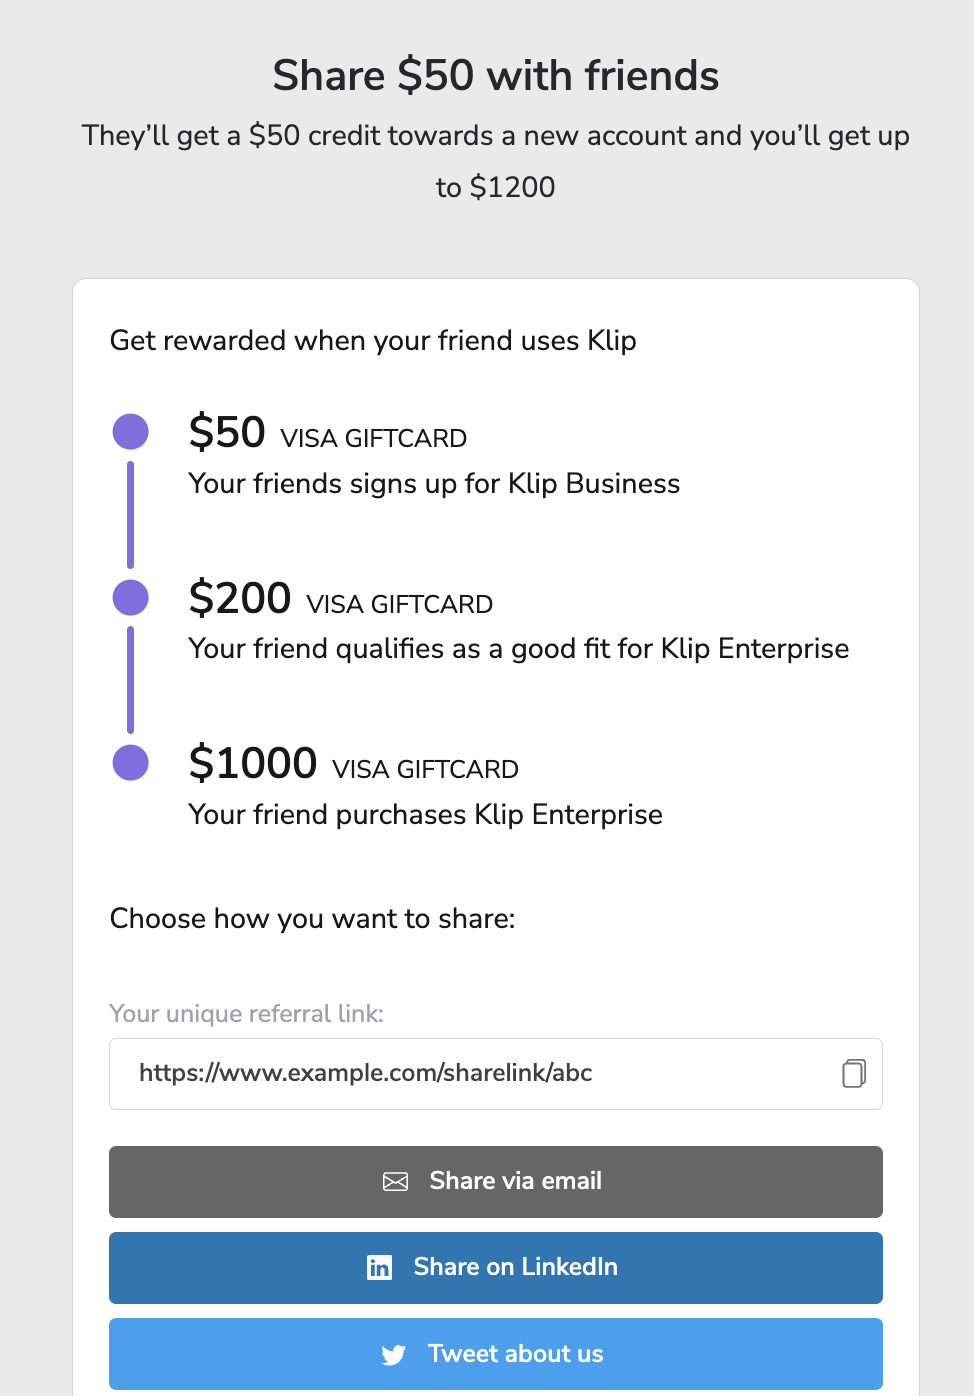Select the $200 reward step dot
Viewport: 974px width, 1396px height.
click(x=131, y=598)
